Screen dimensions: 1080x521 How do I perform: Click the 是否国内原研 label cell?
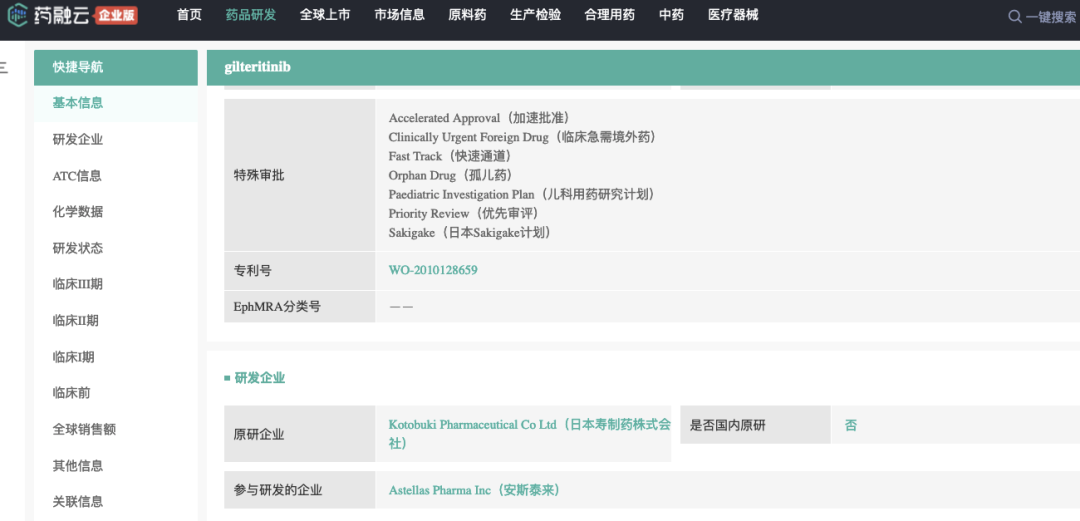[756, 425]
